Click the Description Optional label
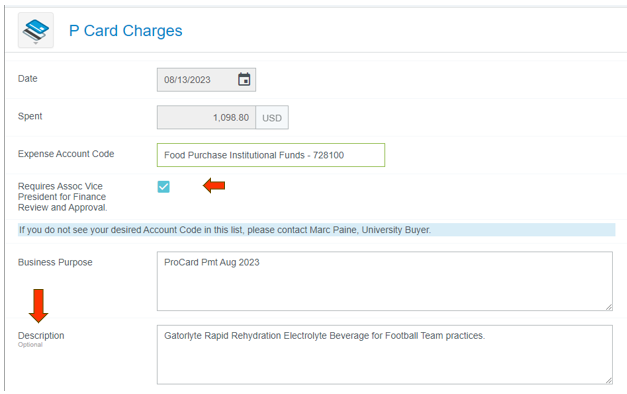Viewport: 627px width, 394px height. [41, 339]
